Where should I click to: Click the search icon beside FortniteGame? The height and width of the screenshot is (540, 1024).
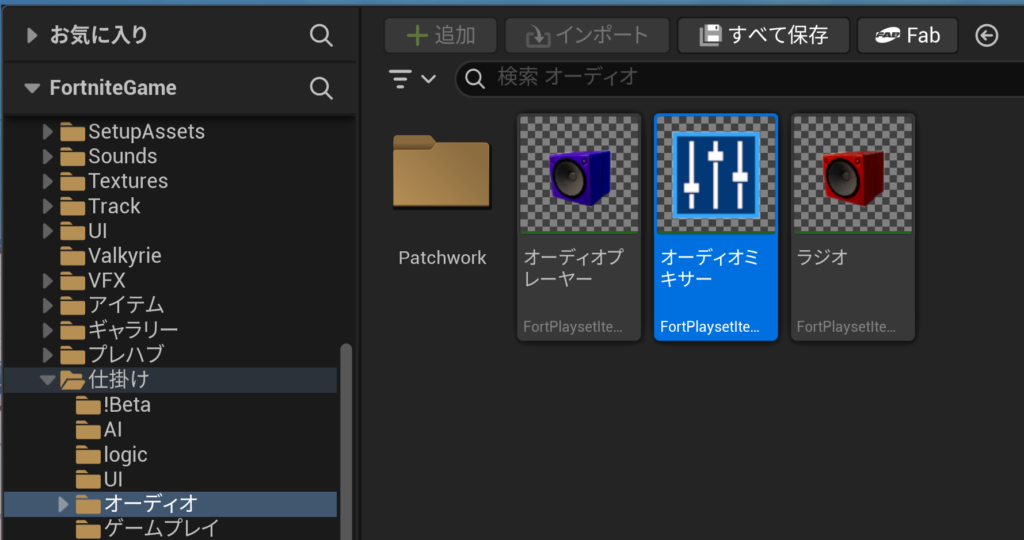[x=321, y=87]
